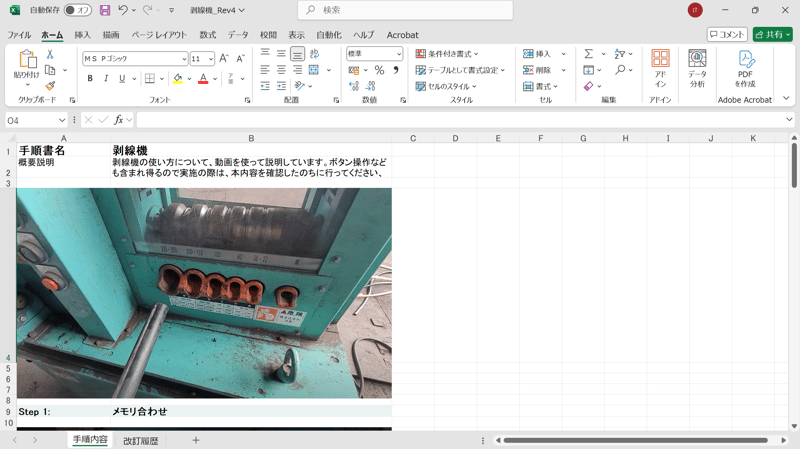Viewport: 800px width, 449px height.
Task: Expand the formula bar chevron
Action: tap(789, 120)
